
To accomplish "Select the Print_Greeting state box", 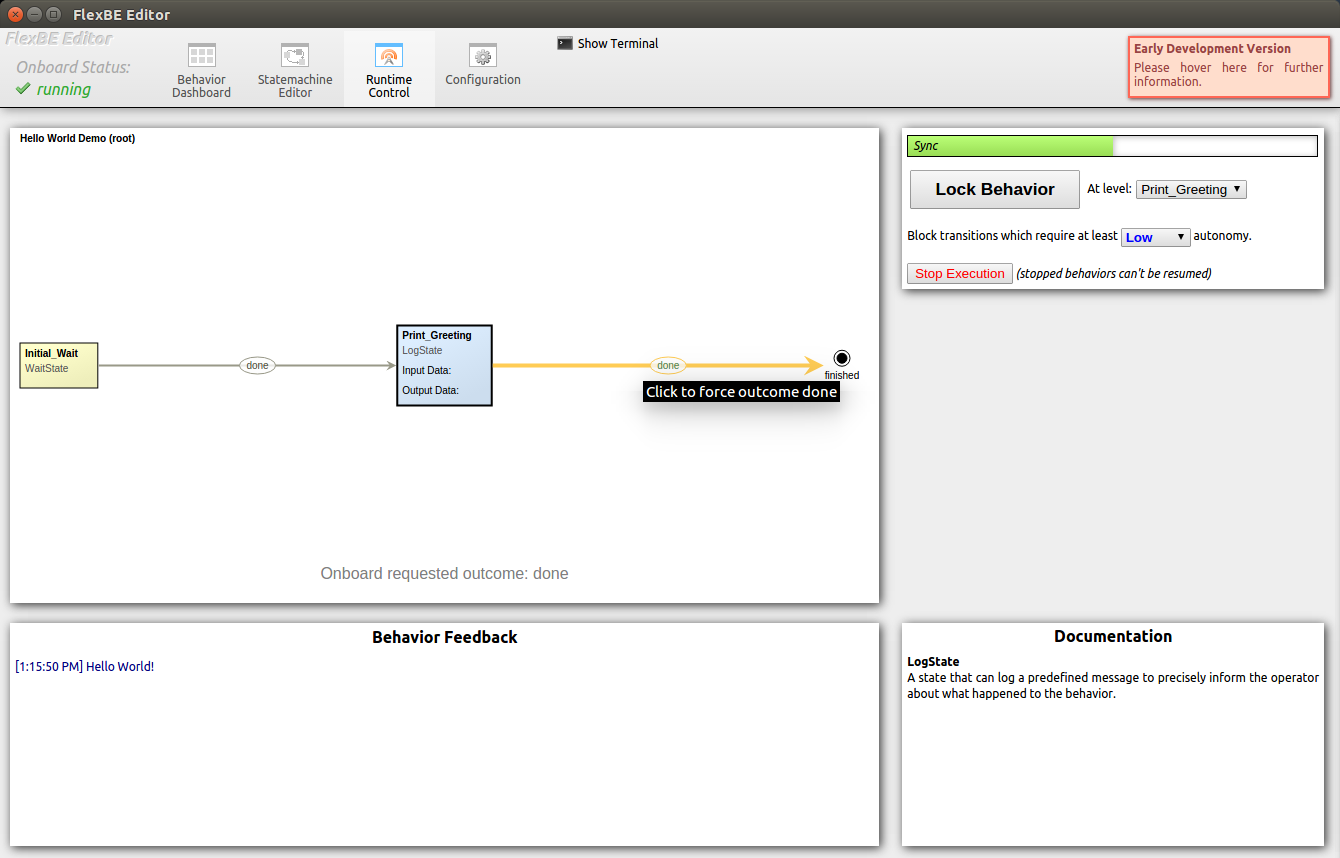I will coord(444,365).
